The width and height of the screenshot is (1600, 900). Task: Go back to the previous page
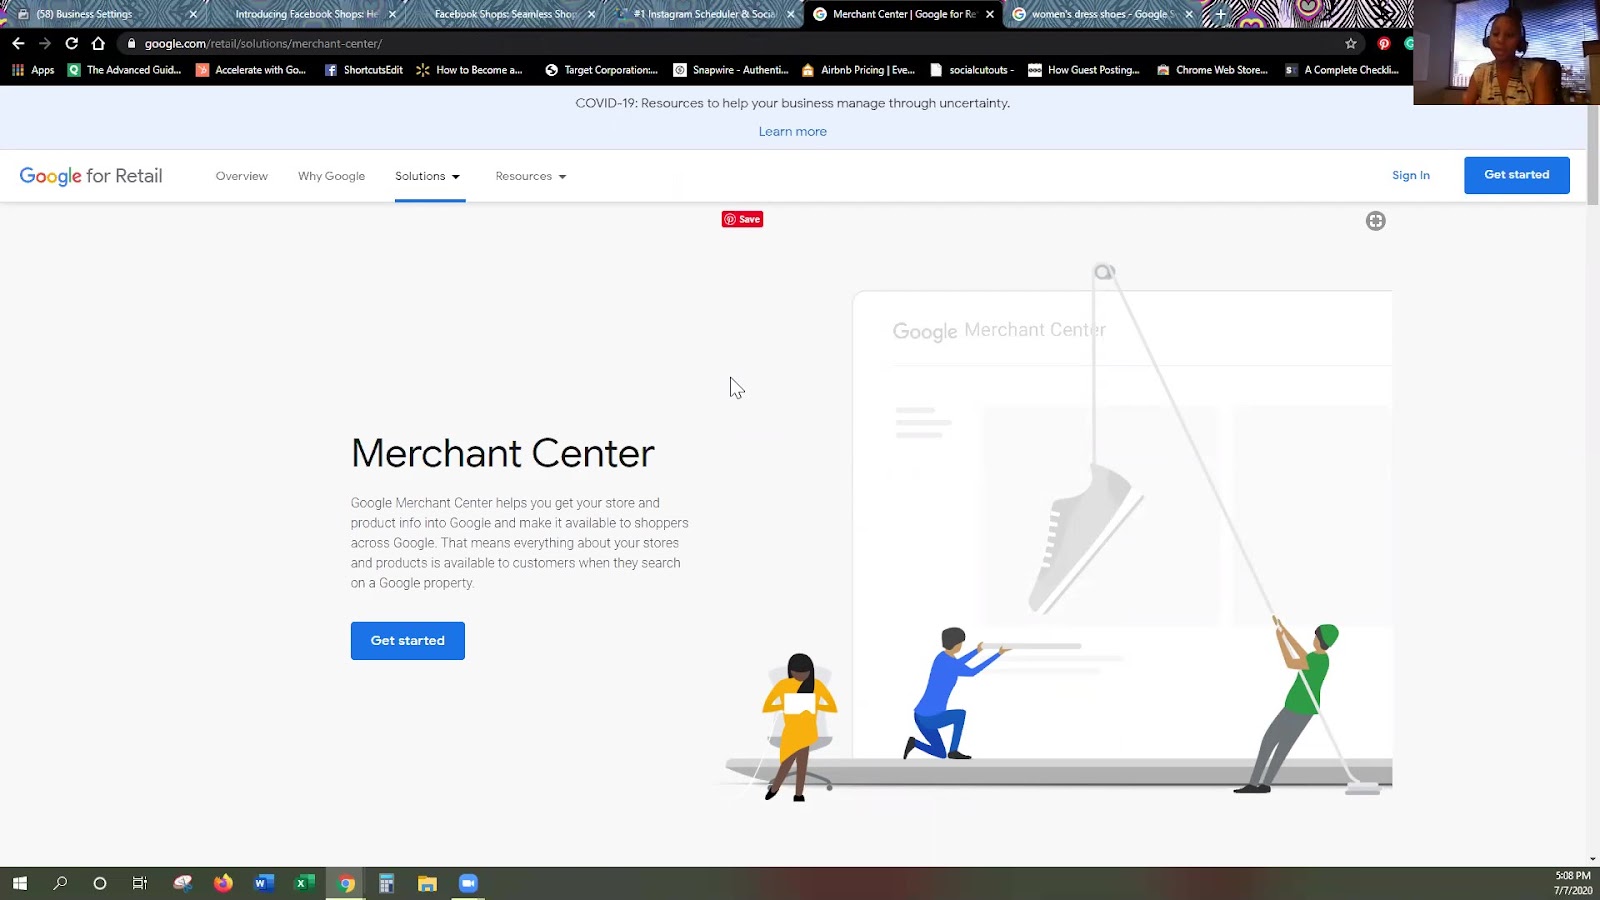(18, 43)
